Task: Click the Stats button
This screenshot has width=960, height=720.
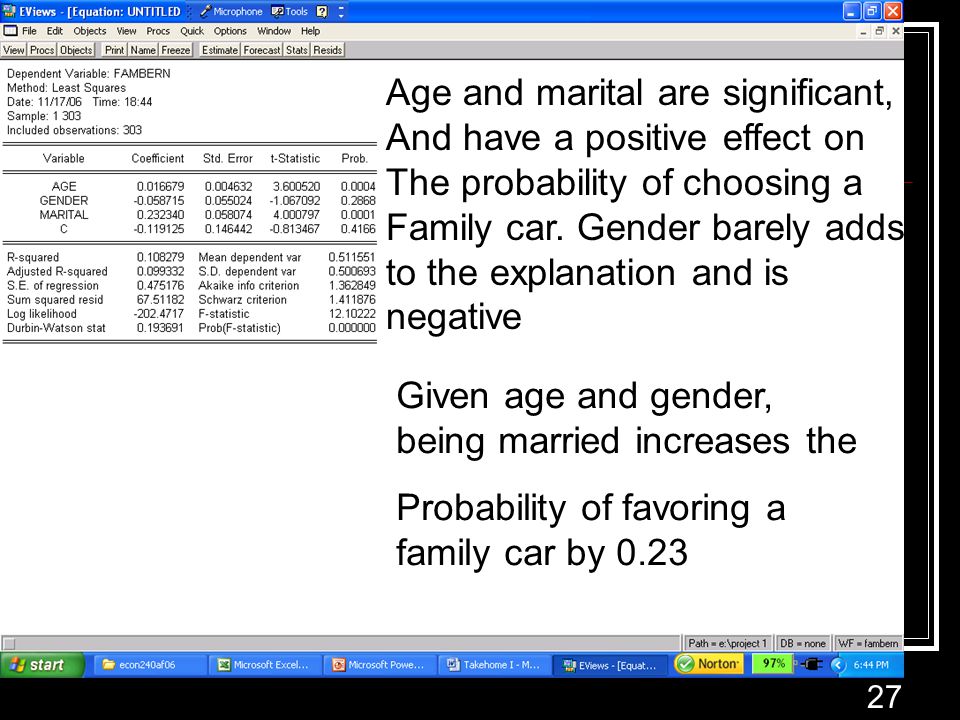Action: [296, 50]
